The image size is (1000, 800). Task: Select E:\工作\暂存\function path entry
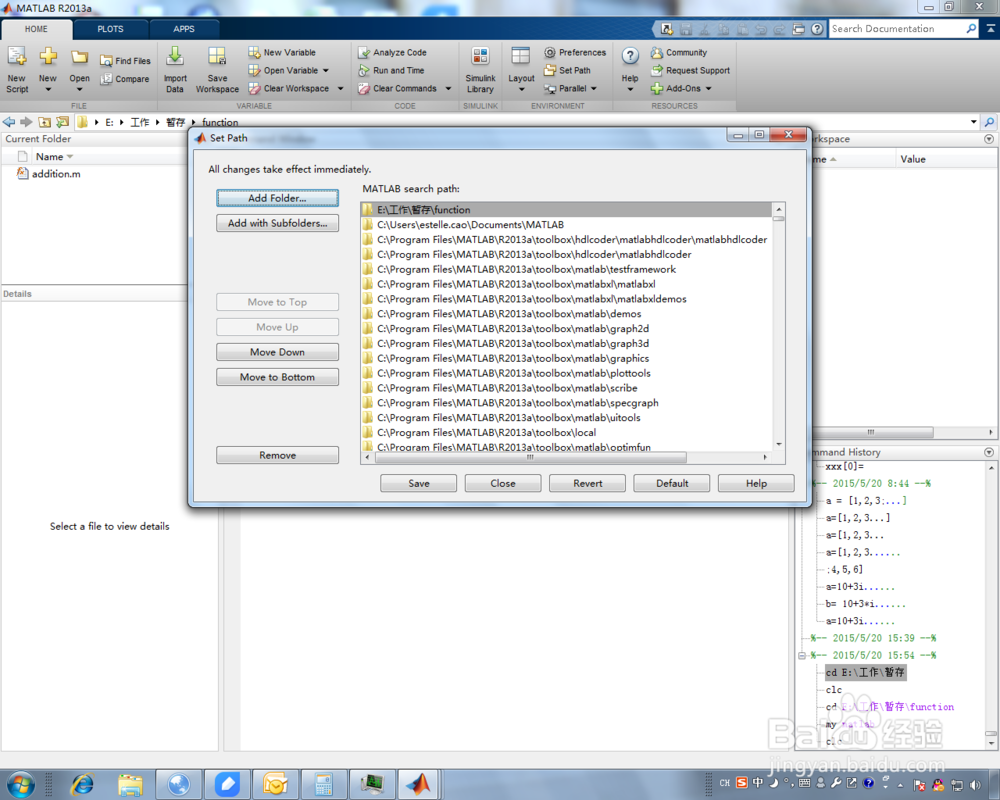(x=566, y=210)
